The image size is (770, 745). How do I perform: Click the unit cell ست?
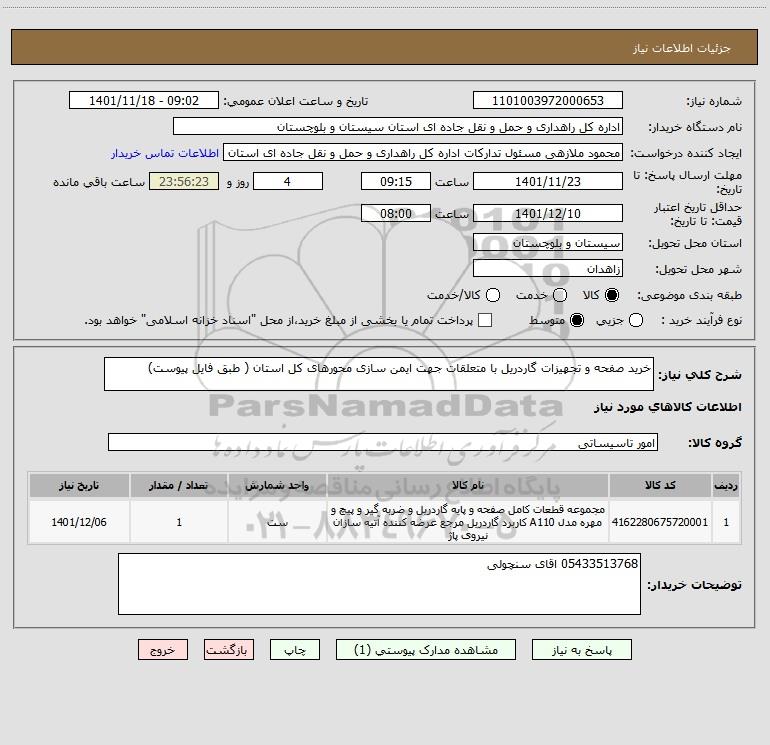tap(277, 522)
